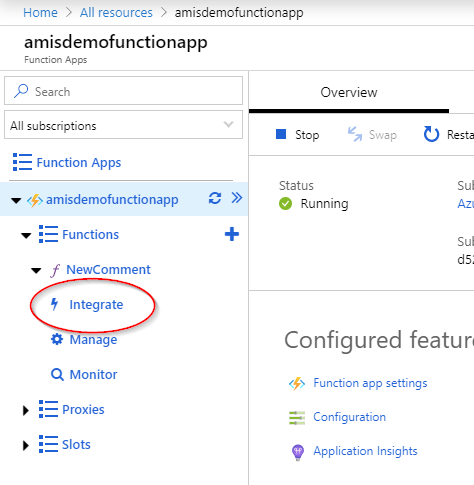Screen dimensions: 474x485
Task: Open the All subscriptions dropdown
Action: (x=123, y=125)
